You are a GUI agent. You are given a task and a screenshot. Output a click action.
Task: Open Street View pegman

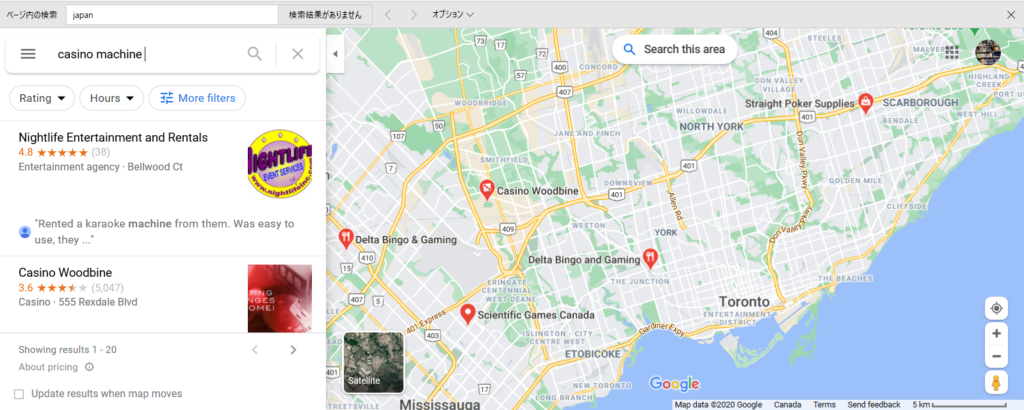pyautogui.click(x=996, y=383)
